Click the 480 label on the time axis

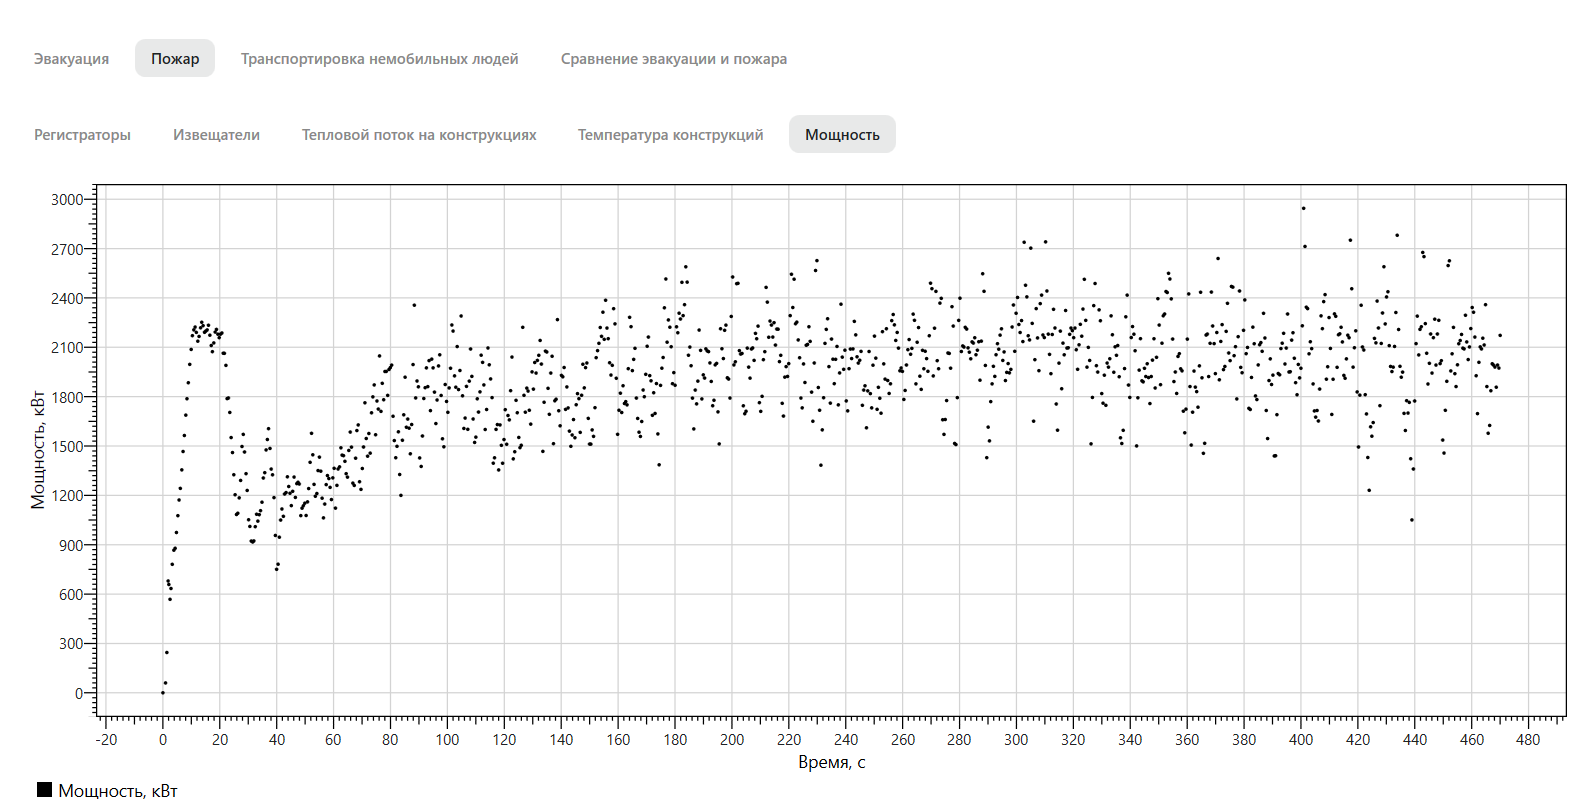coord(1528,740)
